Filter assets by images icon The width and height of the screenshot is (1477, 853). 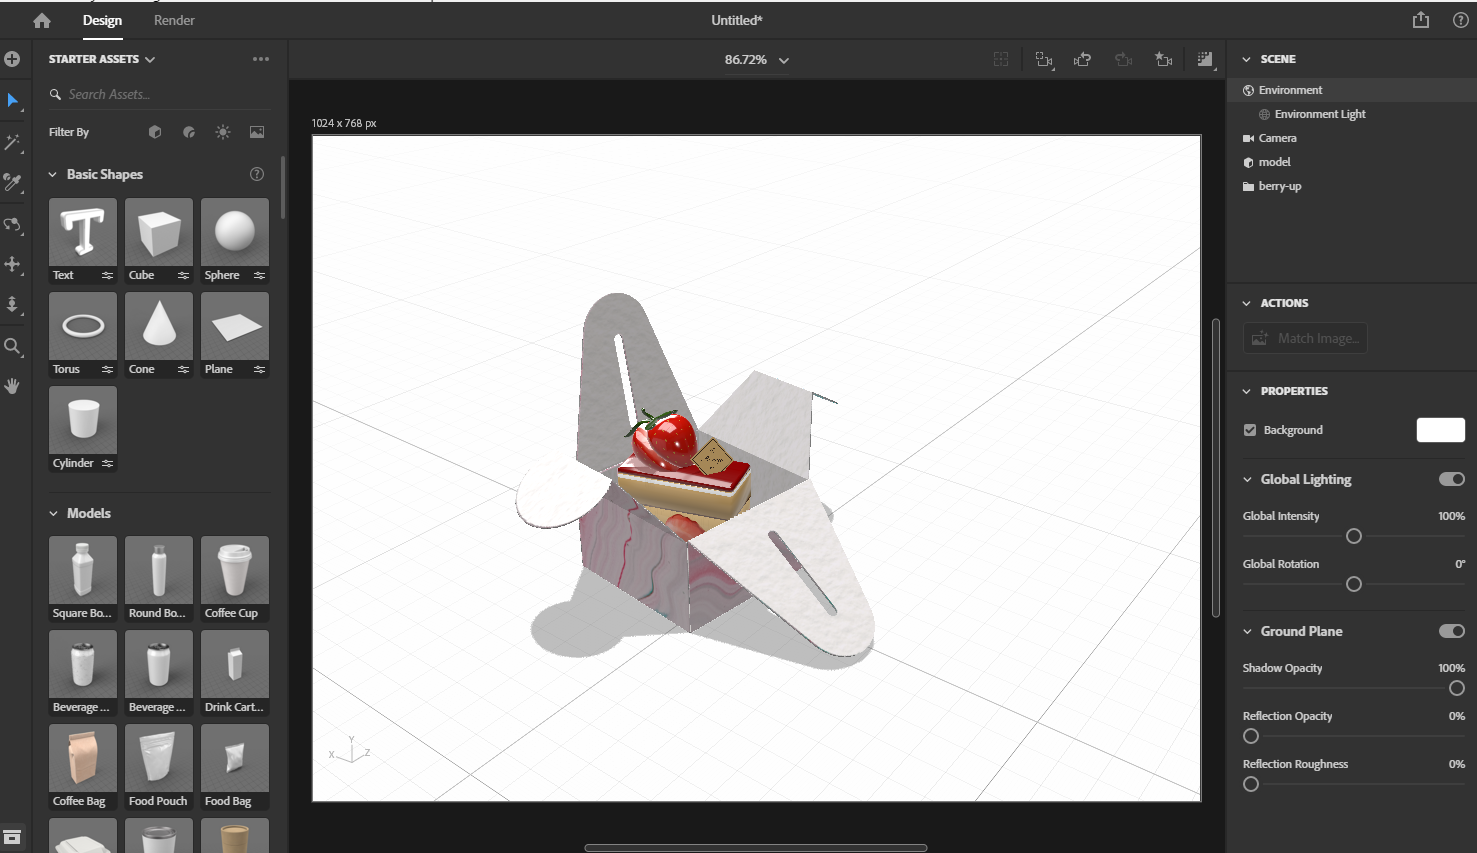pyautogui.click(x=257, y=132)
